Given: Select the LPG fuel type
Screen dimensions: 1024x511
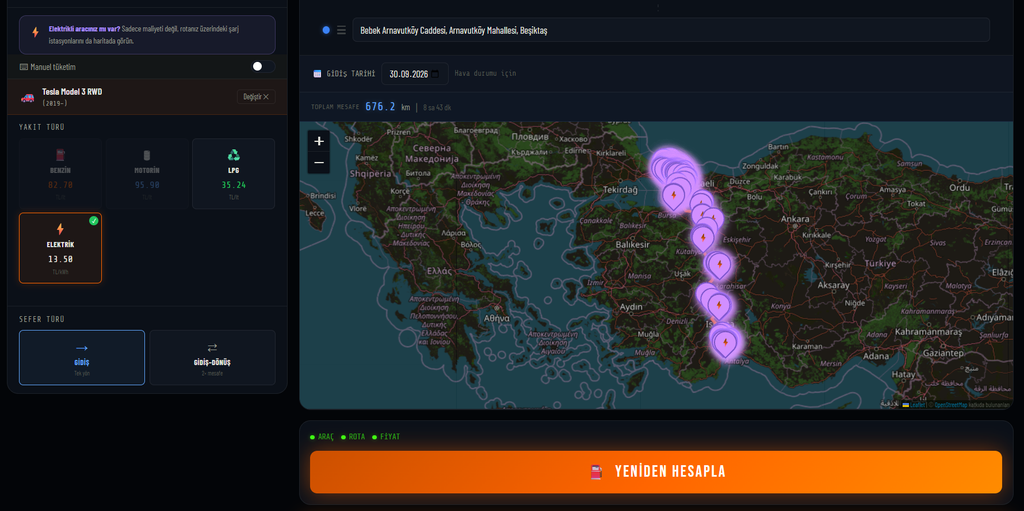Looking at the screenshot, I should 234,173.
